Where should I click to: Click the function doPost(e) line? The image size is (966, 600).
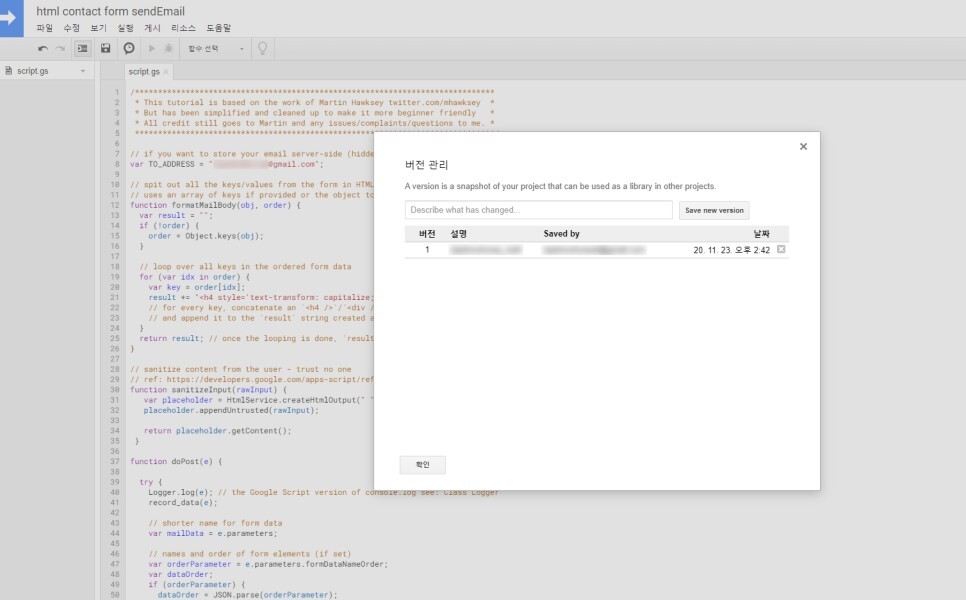(x=176, y=461)
